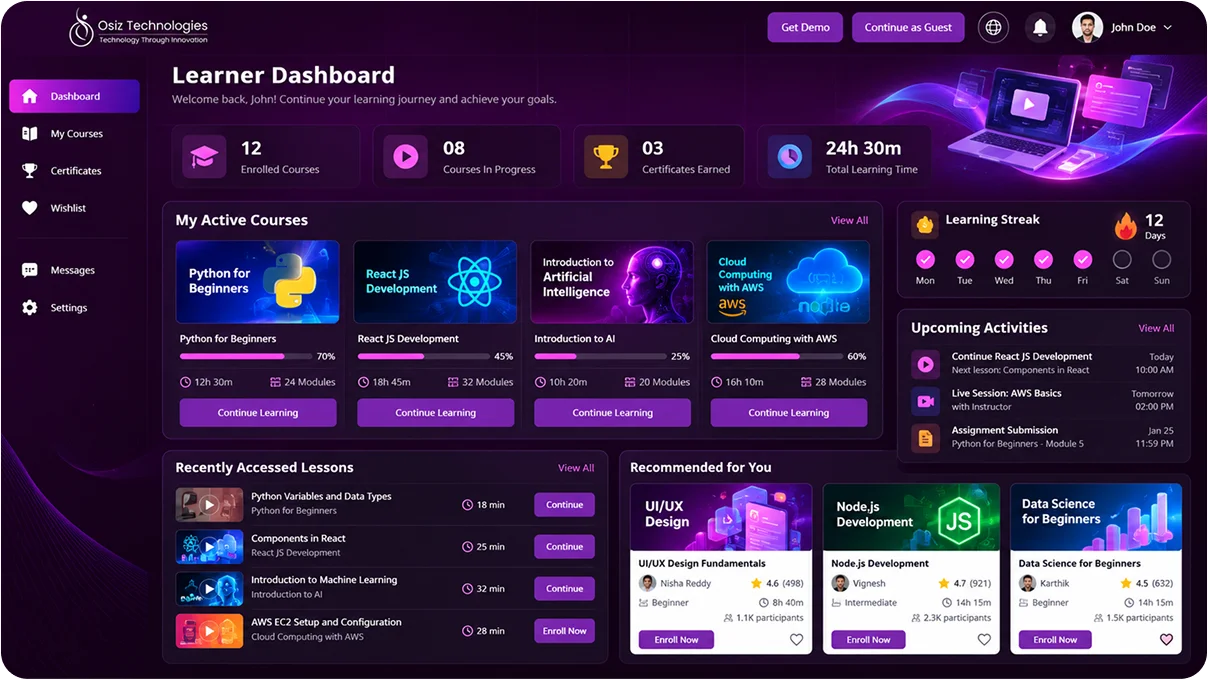Toggle the Friday streak checkmark
This screenshot has height=680, width=1208.
pyautogui.click(x=1083, y=260)
